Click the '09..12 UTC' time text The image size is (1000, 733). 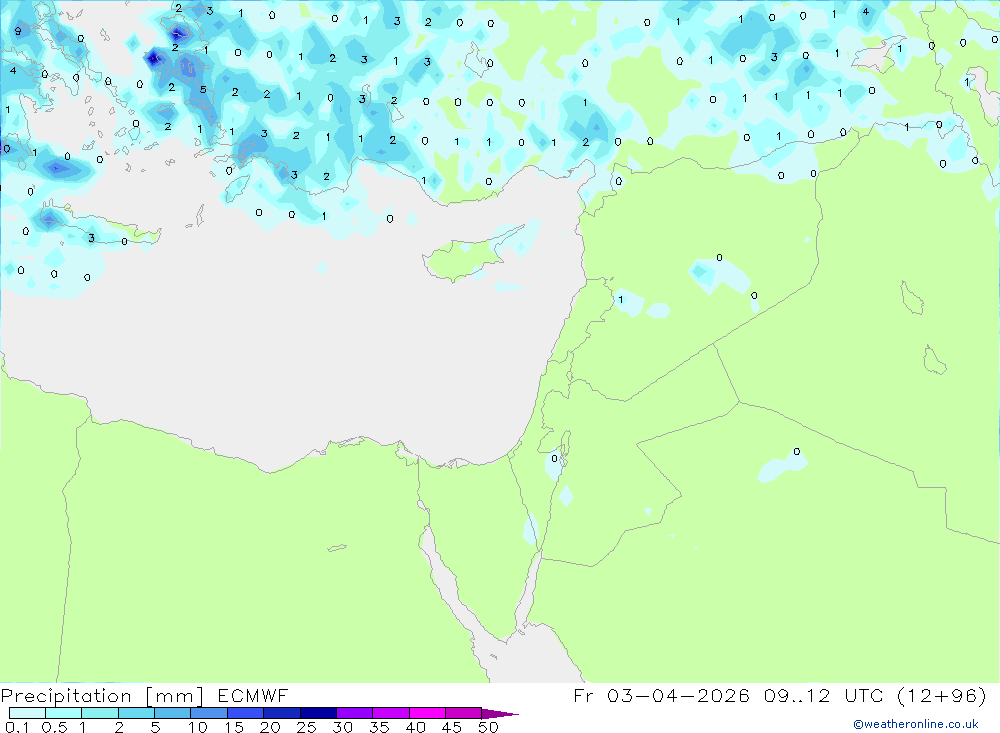[x=825, y=696]
